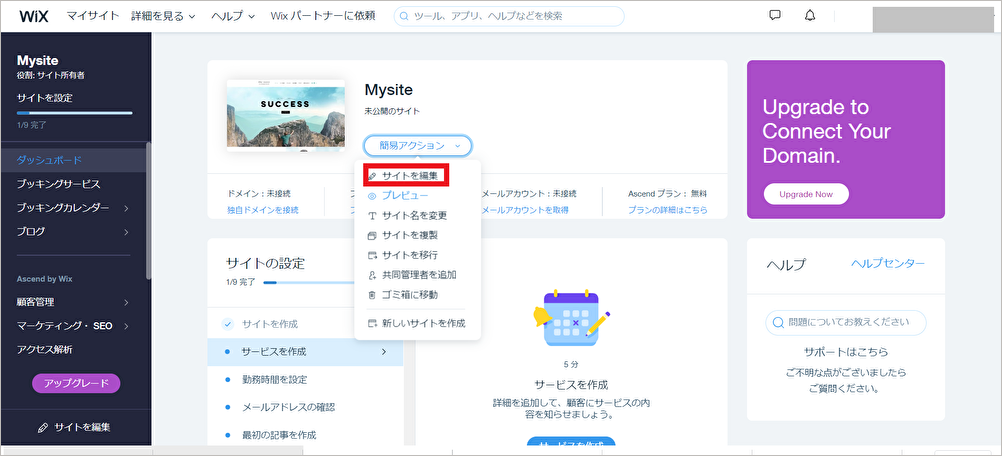Expand ヘルプ menu in top bar

[x=233, y=16]
